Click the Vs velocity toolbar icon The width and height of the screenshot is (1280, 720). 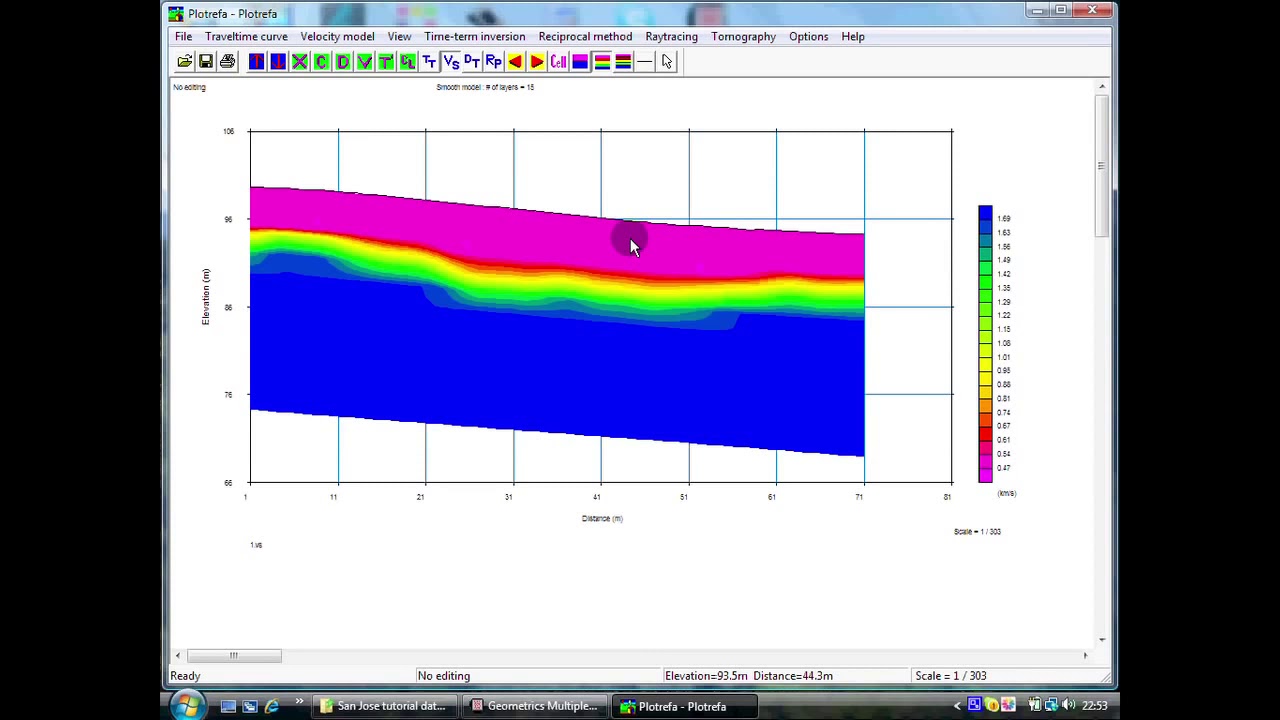tap(451, 62)
